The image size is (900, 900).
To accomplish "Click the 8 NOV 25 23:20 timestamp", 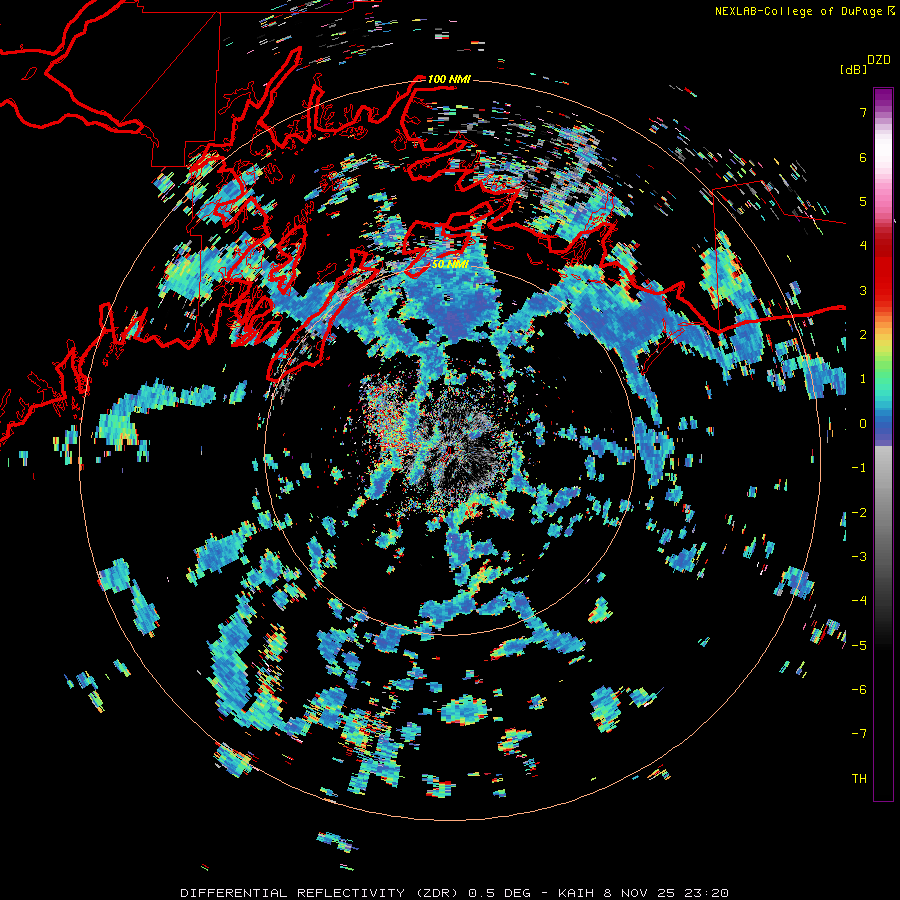I will [x=666, y=893].
